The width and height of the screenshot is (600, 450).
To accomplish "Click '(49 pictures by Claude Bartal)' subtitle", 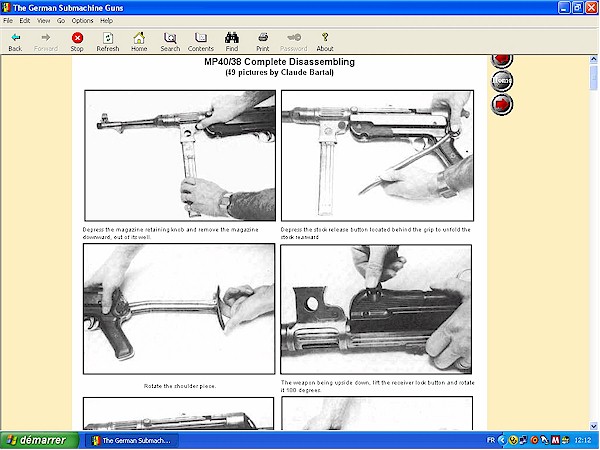I will coord(279,72).
